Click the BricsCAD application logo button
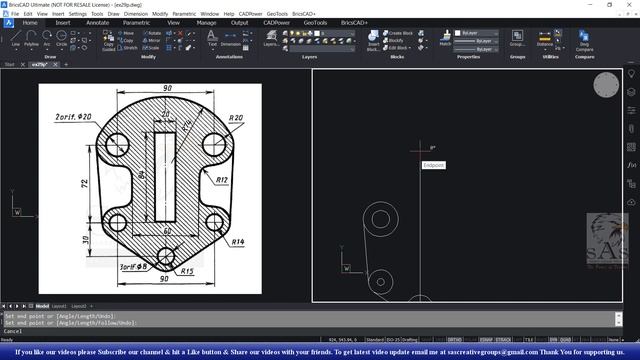 [x=9, y=23]
